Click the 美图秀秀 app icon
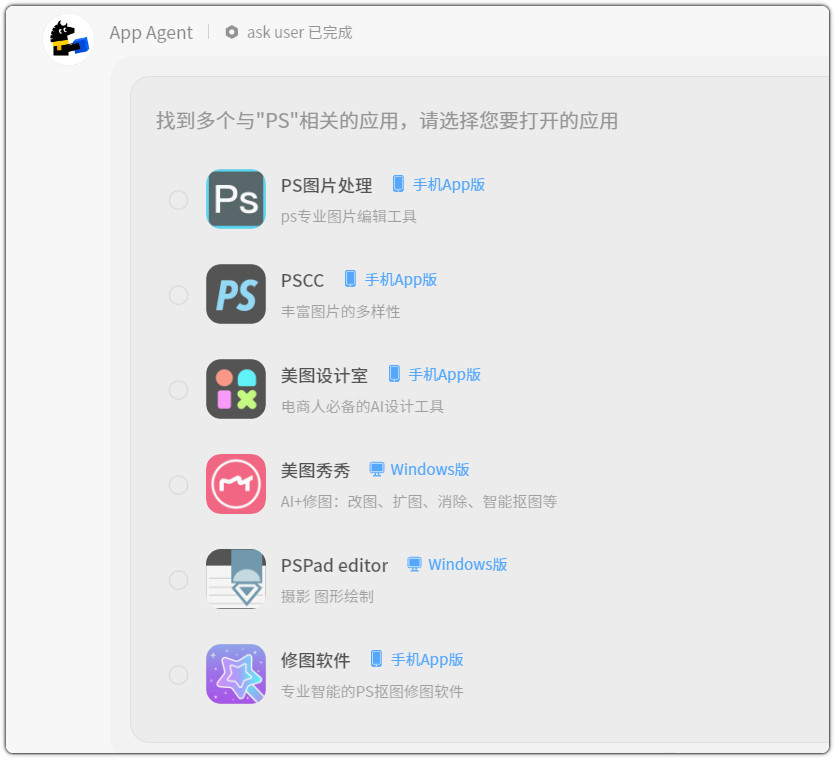This screenshot has width=835, height=759. [x=236, y=484]
